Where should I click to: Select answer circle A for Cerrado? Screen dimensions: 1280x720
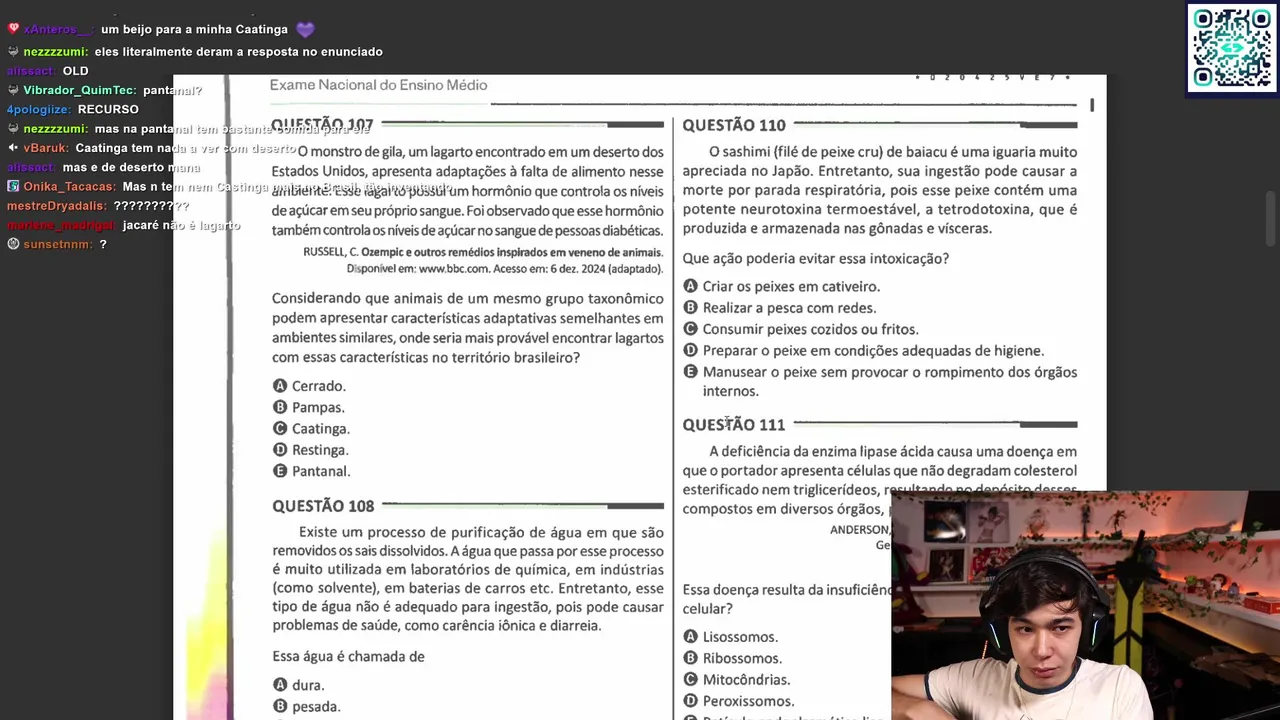pyautogui.click(x=280, y=386)
